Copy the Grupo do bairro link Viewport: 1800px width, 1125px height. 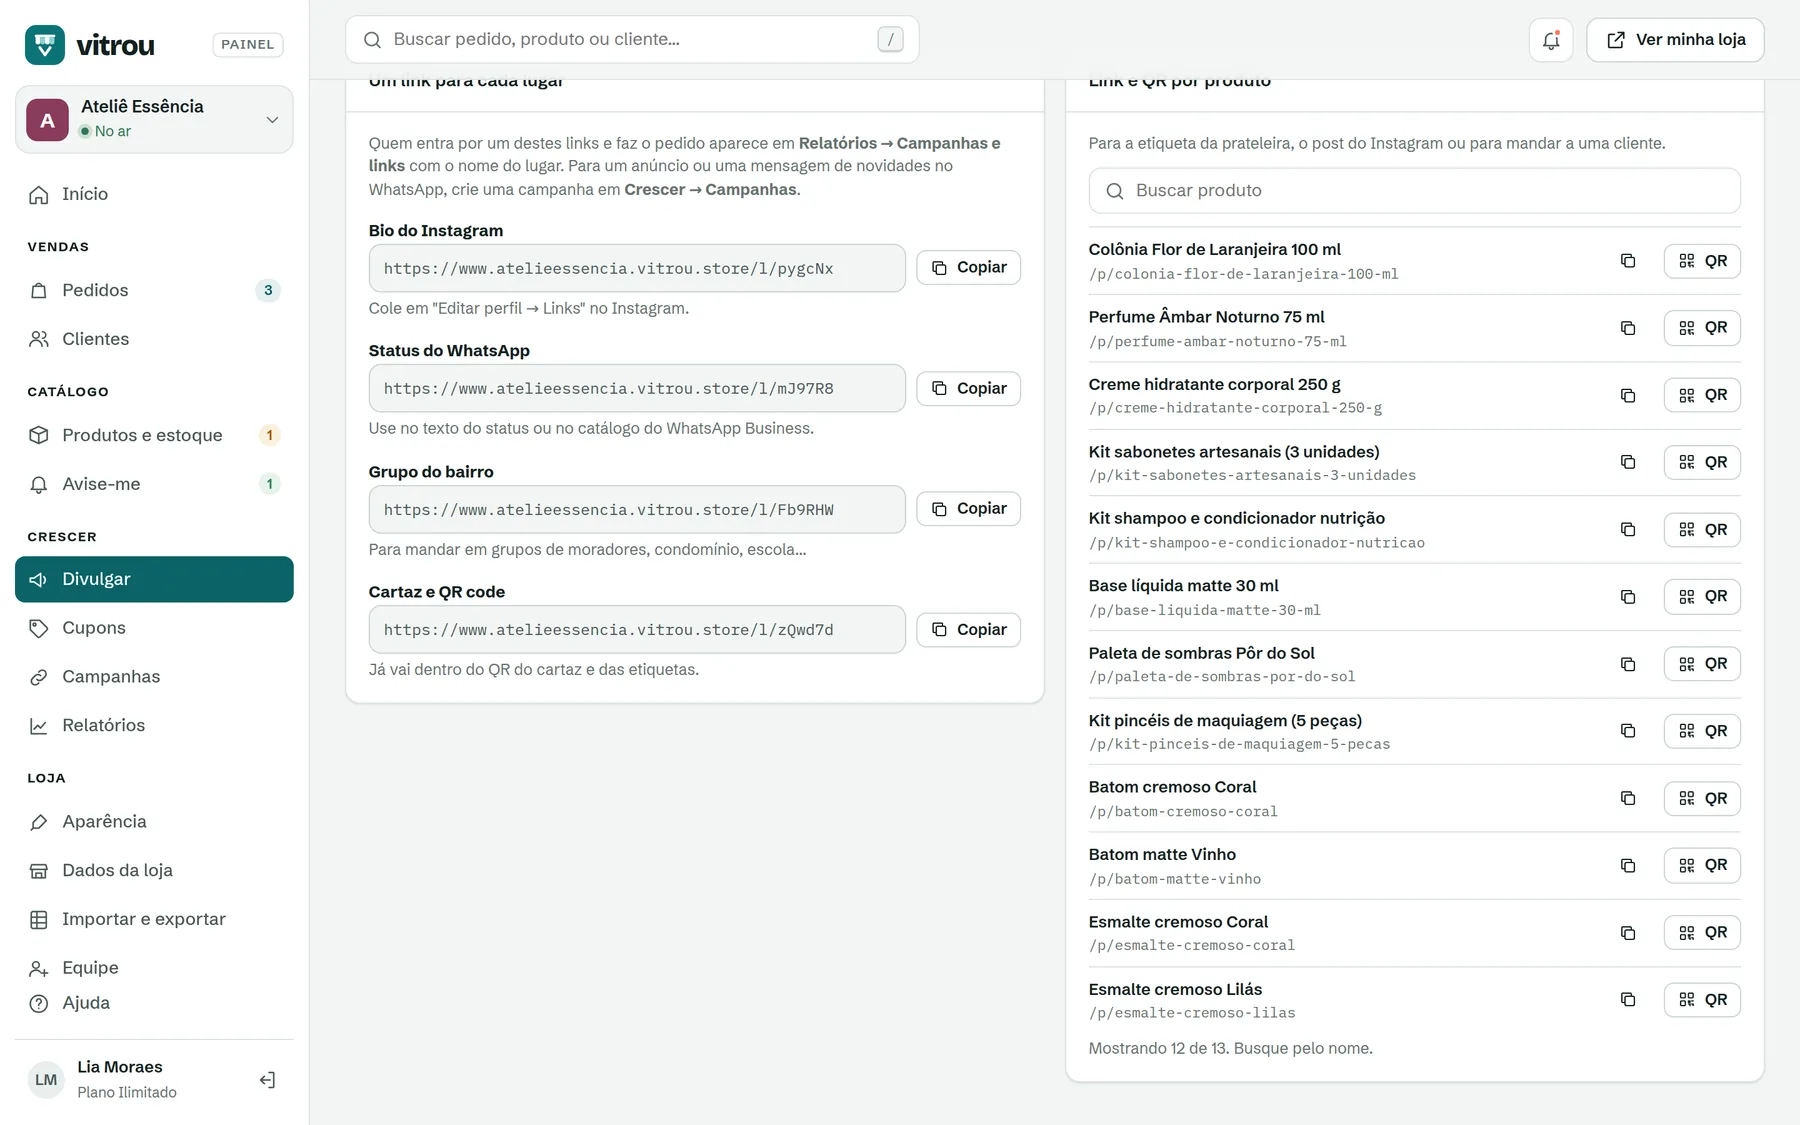(x=968, y=509)
